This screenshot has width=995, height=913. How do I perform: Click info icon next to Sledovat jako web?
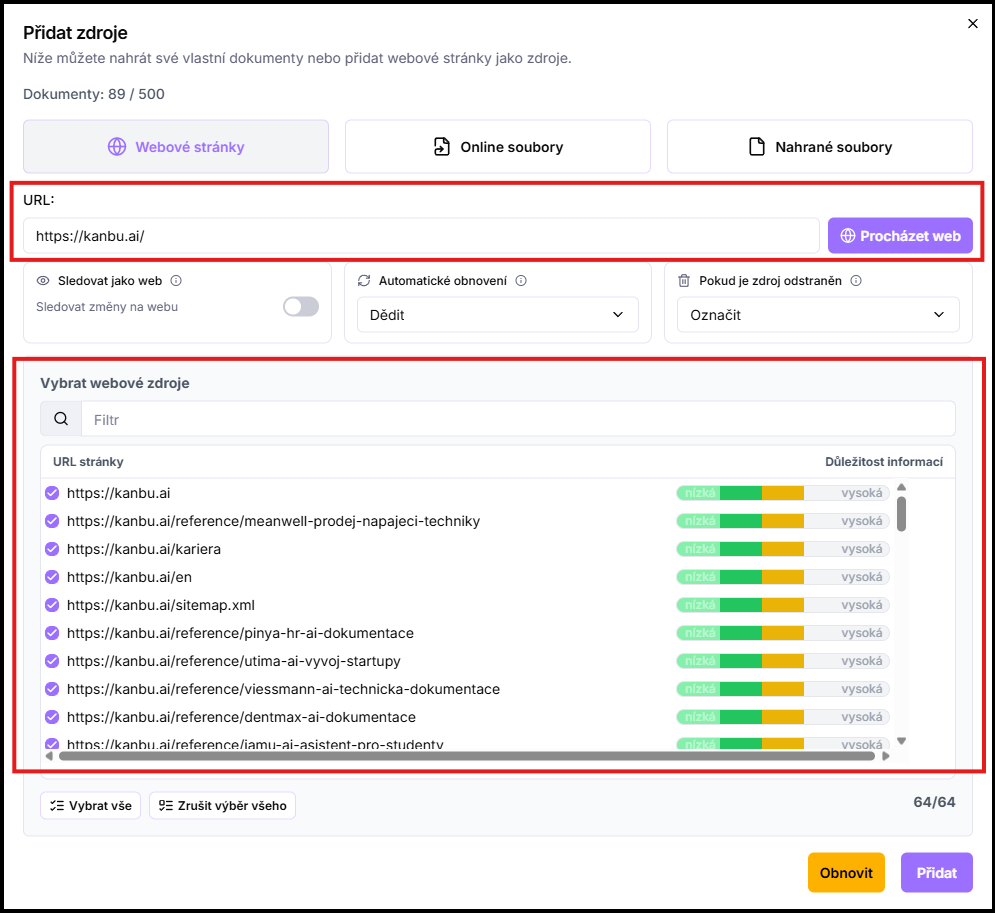[x=176, y=280]
